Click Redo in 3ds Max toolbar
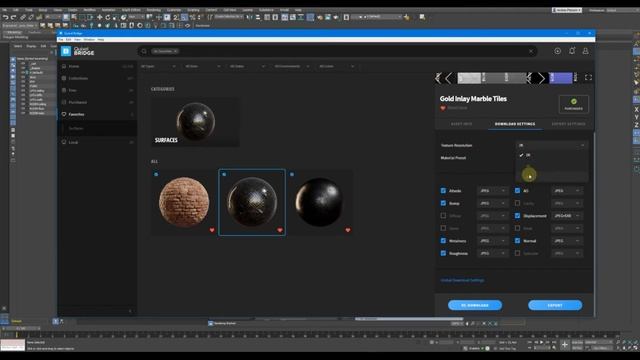The image size is (640, 360). point(13,17)
